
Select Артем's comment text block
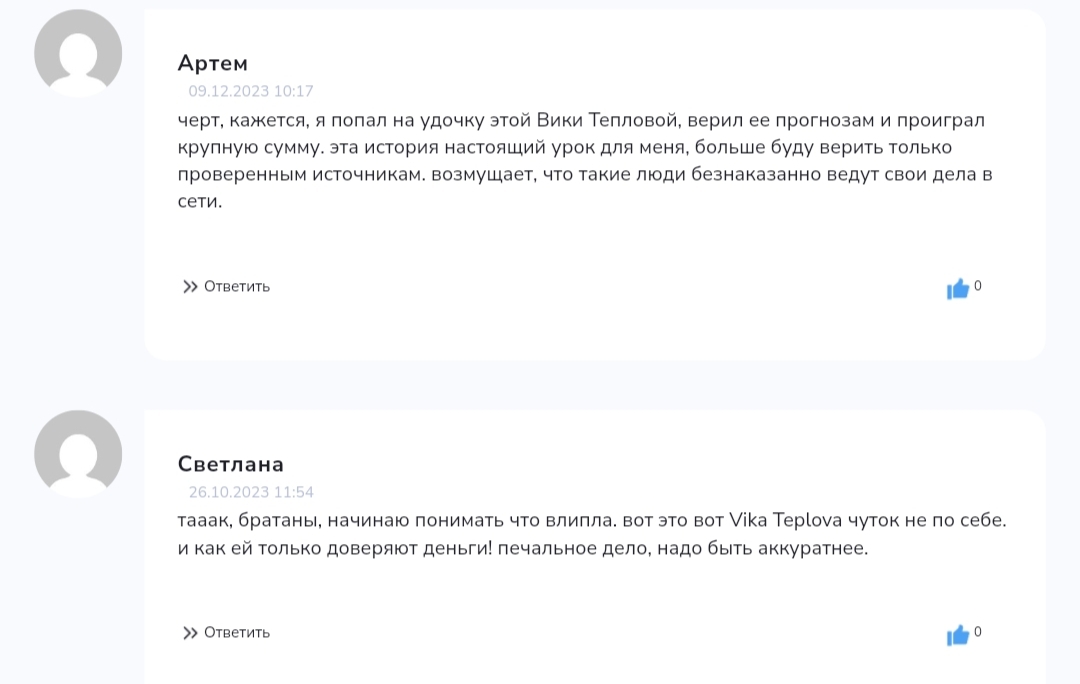[x=580, y=160]
